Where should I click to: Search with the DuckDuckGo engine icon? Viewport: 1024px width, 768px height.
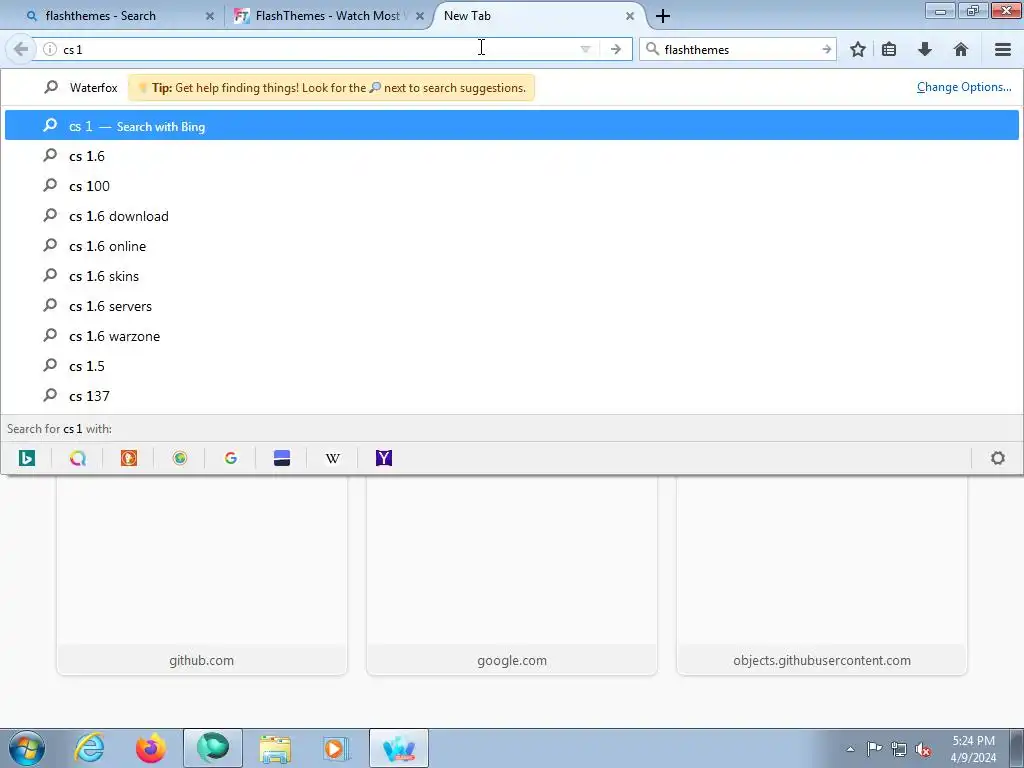tap(129, 458)
